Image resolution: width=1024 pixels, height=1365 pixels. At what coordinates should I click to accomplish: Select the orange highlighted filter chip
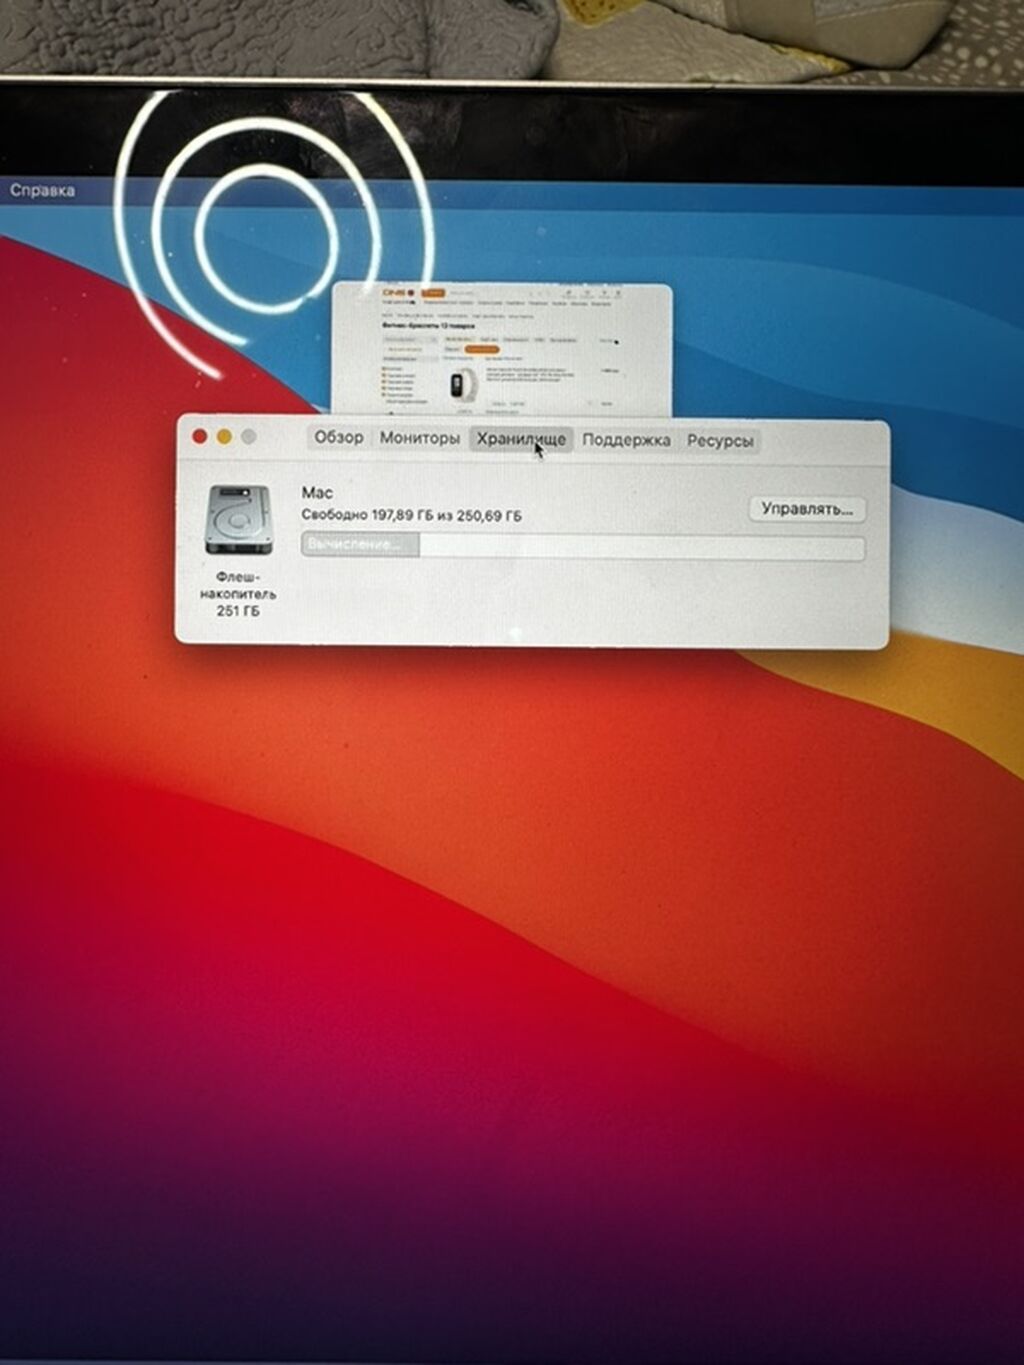481,349
